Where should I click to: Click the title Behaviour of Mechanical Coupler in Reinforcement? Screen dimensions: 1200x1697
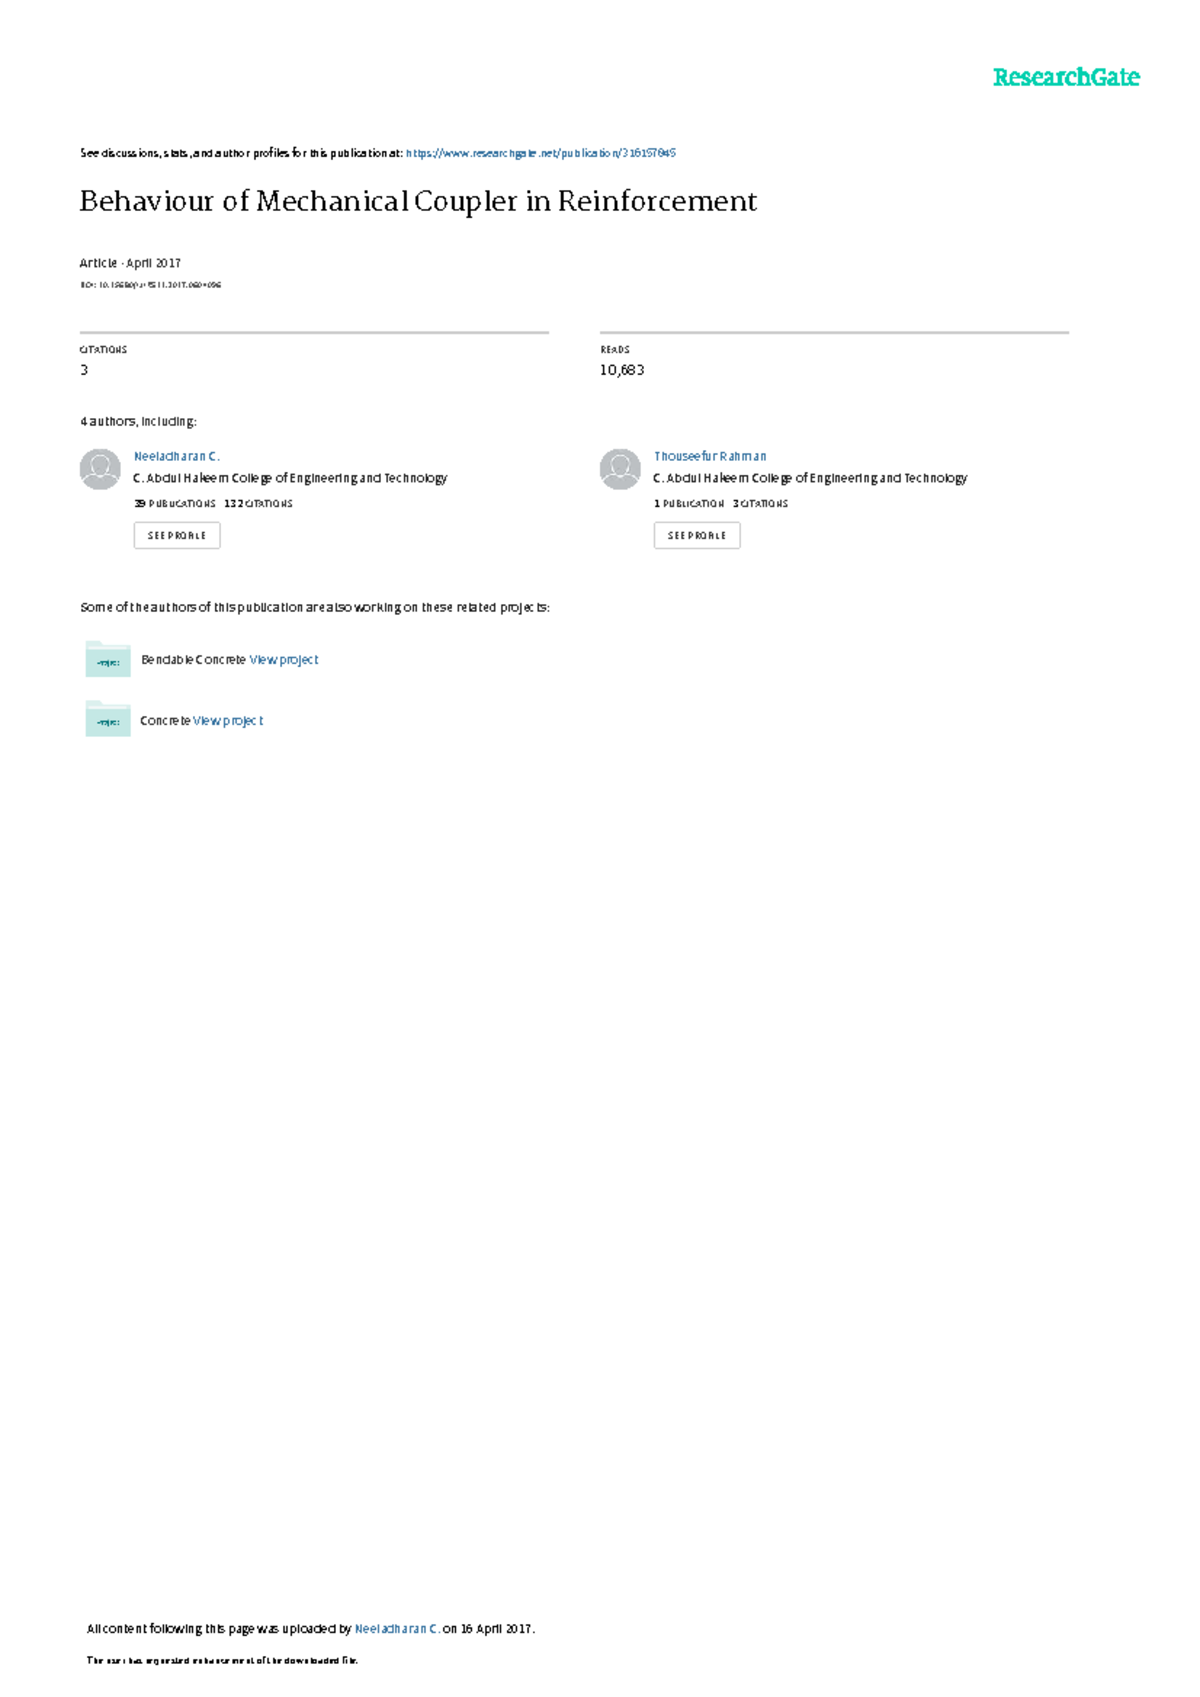tap(418, 202)
